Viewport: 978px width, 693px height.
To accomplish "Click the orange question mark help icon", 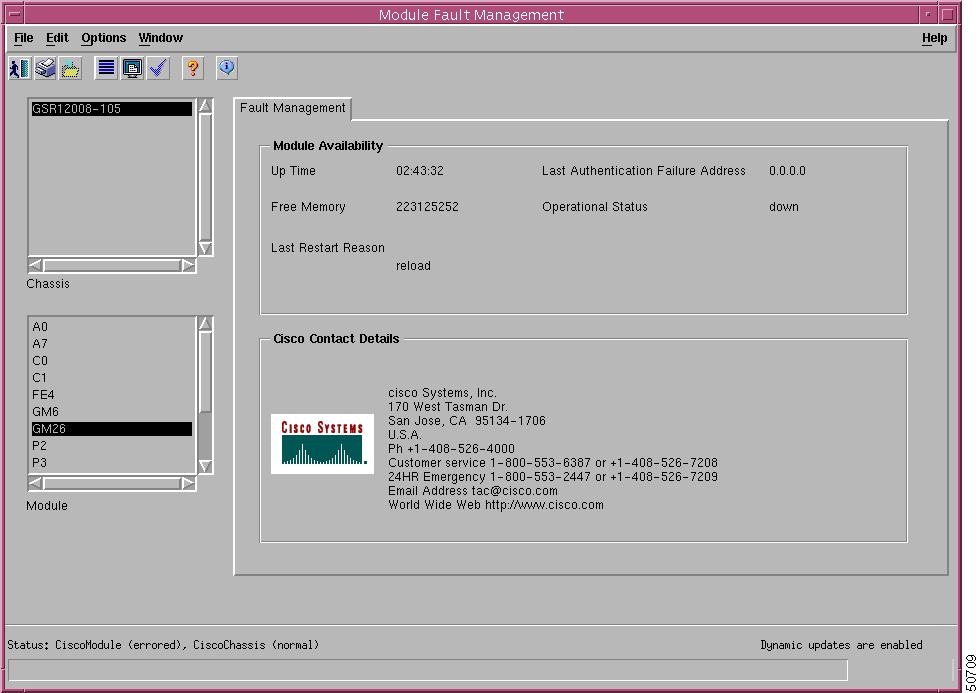I will pyautogui.click(x=193, y=67).
